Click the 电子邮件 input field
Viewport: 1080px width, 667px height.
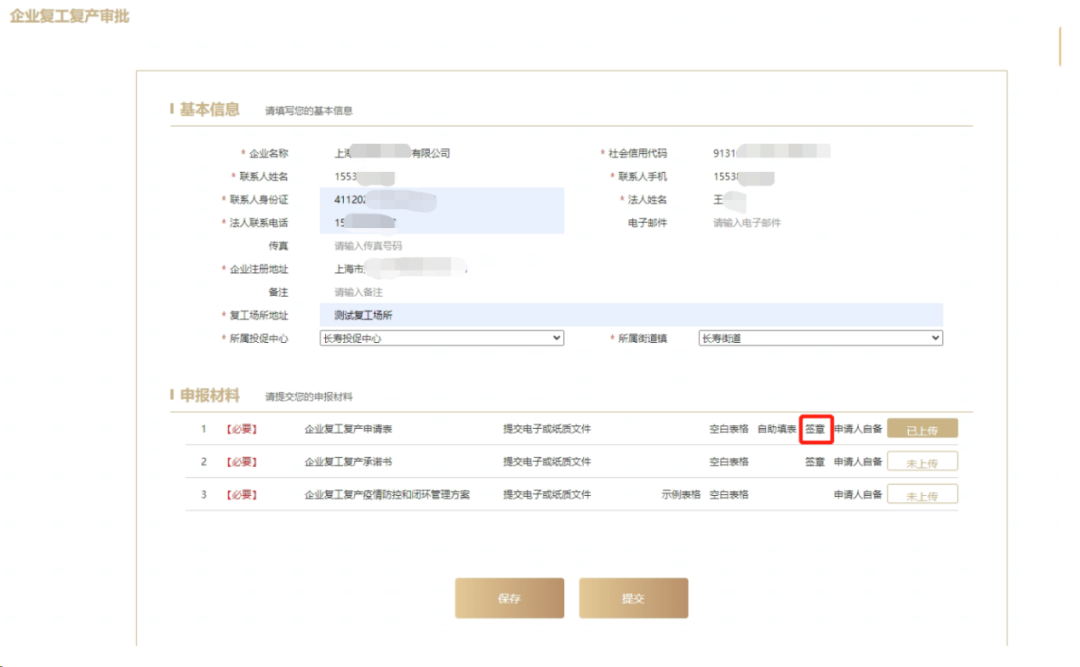click(x=820, y=223)
